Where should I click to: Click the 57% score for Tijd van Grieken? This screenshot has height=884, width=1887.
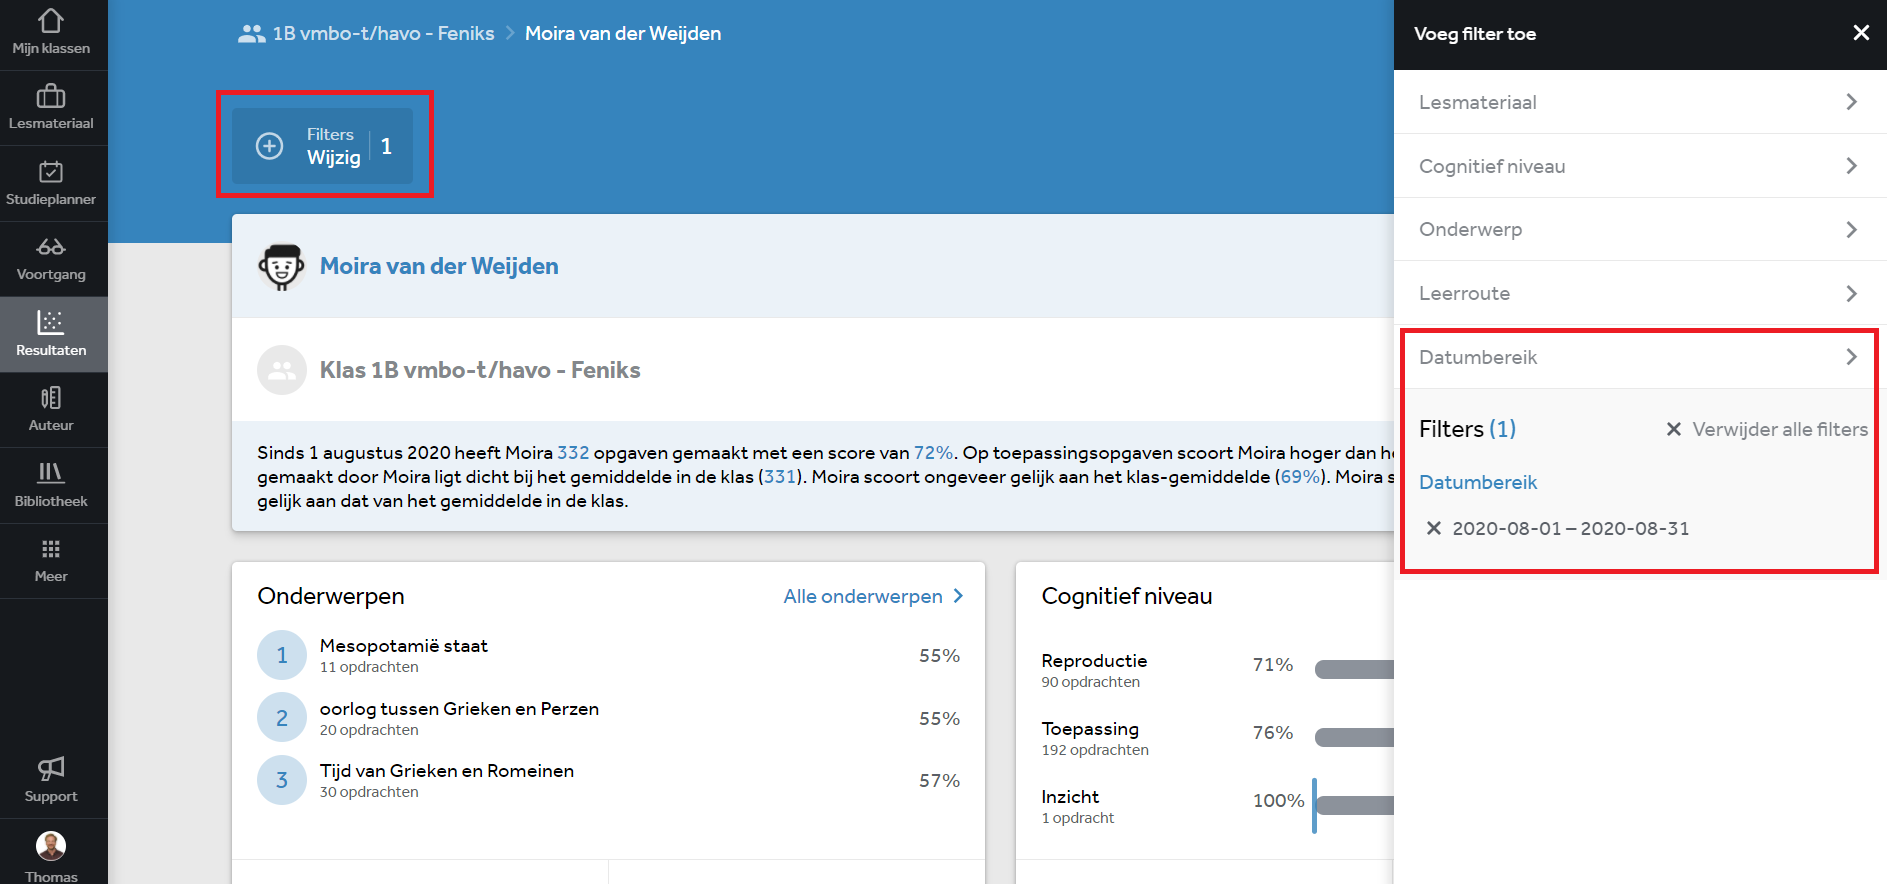pos(939,781)
